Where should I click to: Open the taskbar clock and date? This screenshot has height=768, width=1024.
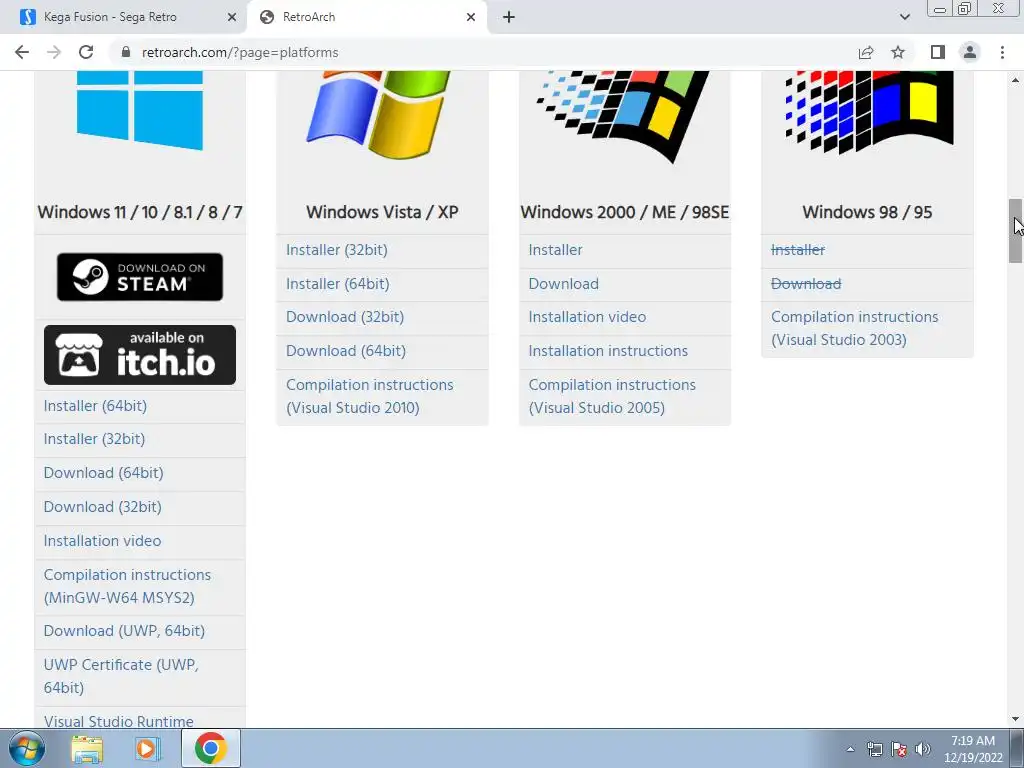pyautogui.click(x=973, y=749)
